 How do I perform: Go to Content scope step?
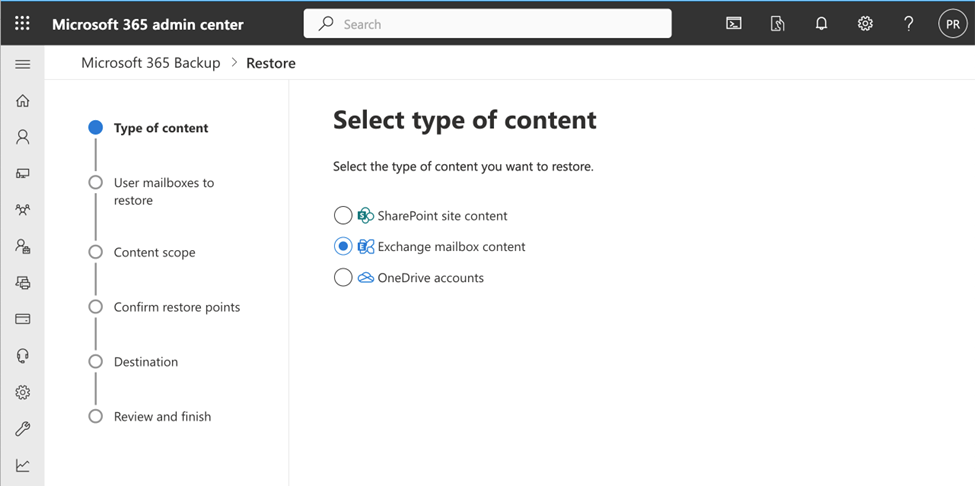(x=154, y=252)
